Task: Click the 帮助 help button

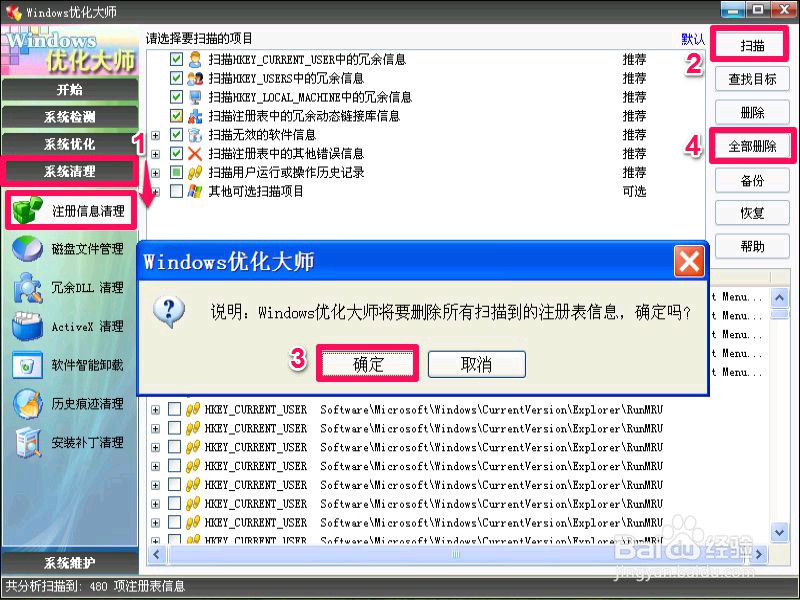Action: 752,247
